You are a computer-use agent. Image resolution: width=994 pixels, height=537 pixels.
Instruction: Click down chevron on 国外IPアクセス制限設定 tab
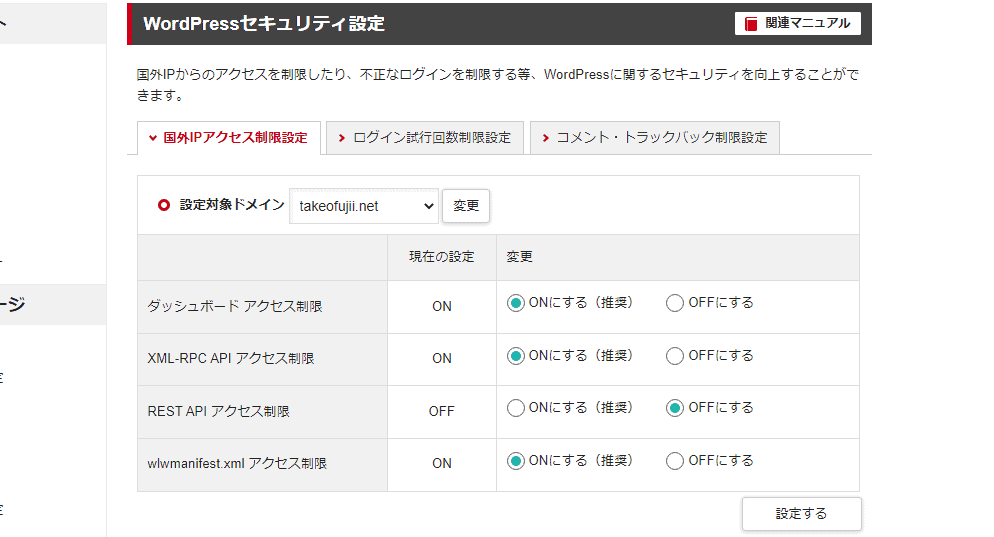pos(153,138)
